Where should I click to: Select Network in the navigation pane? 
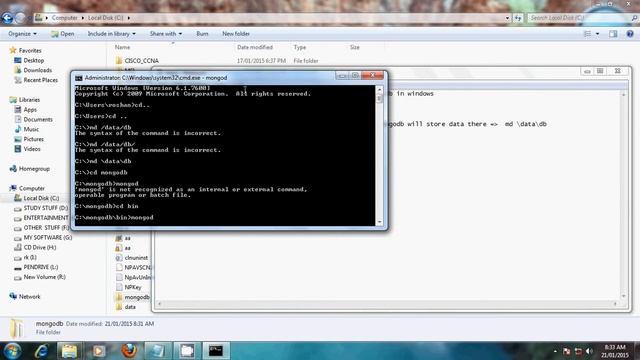coord(24,297)
